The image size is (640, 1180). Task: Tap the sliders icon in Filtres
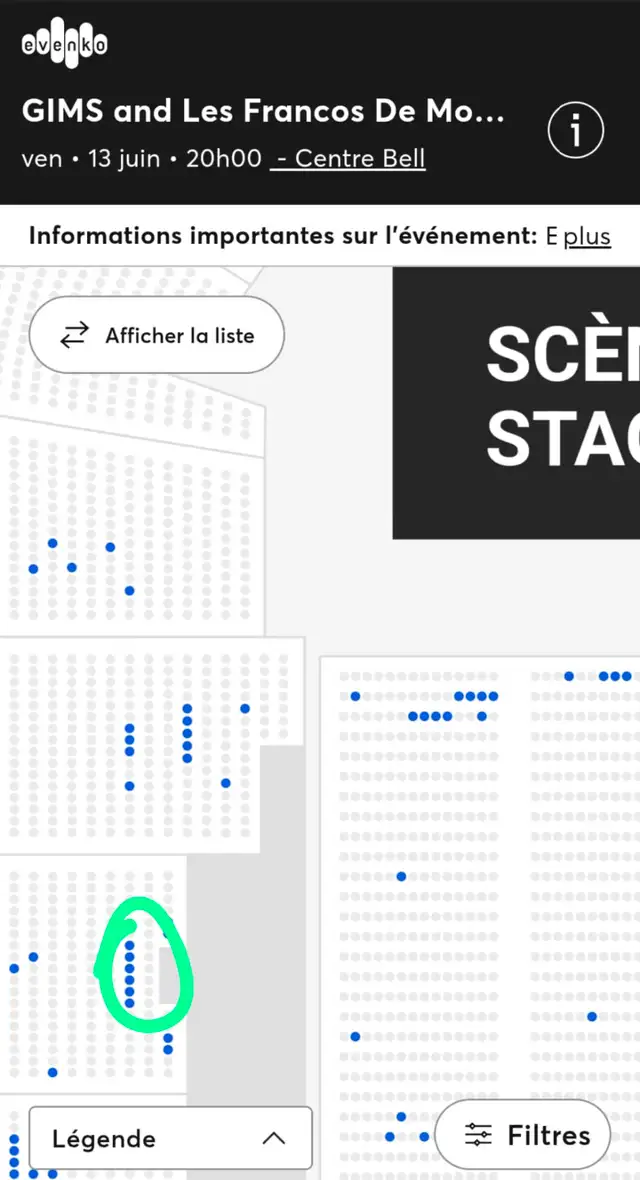click(x=478, y=1135)
